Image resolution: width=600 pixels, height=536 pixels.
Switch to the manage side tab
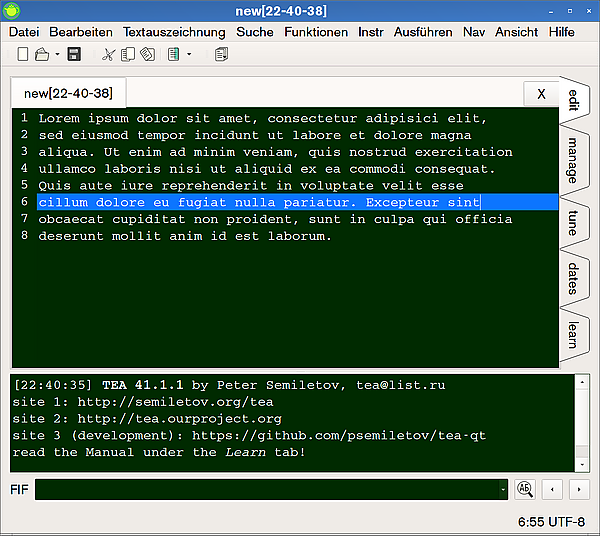click(573, 161)
